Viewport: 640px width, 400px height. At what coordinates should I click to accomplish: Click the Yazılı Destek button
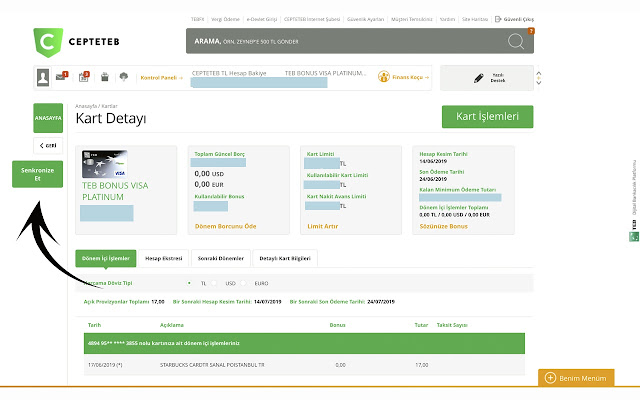pyautogui.click(x=487, y=78)
